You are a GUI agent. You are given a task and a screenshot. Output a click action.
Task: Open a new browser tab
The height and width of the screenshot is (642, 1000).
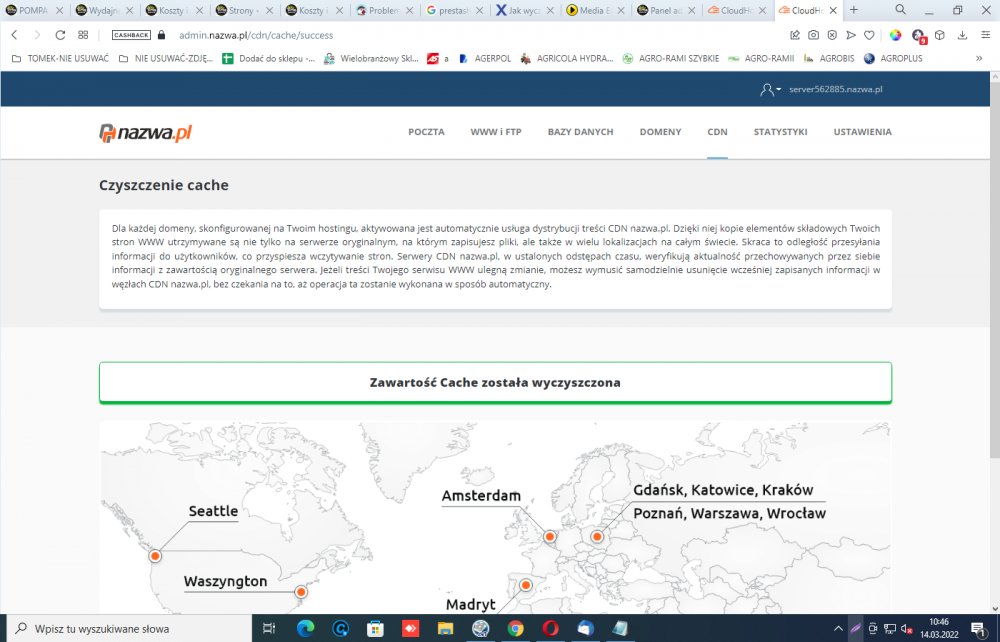coord(854,10)
